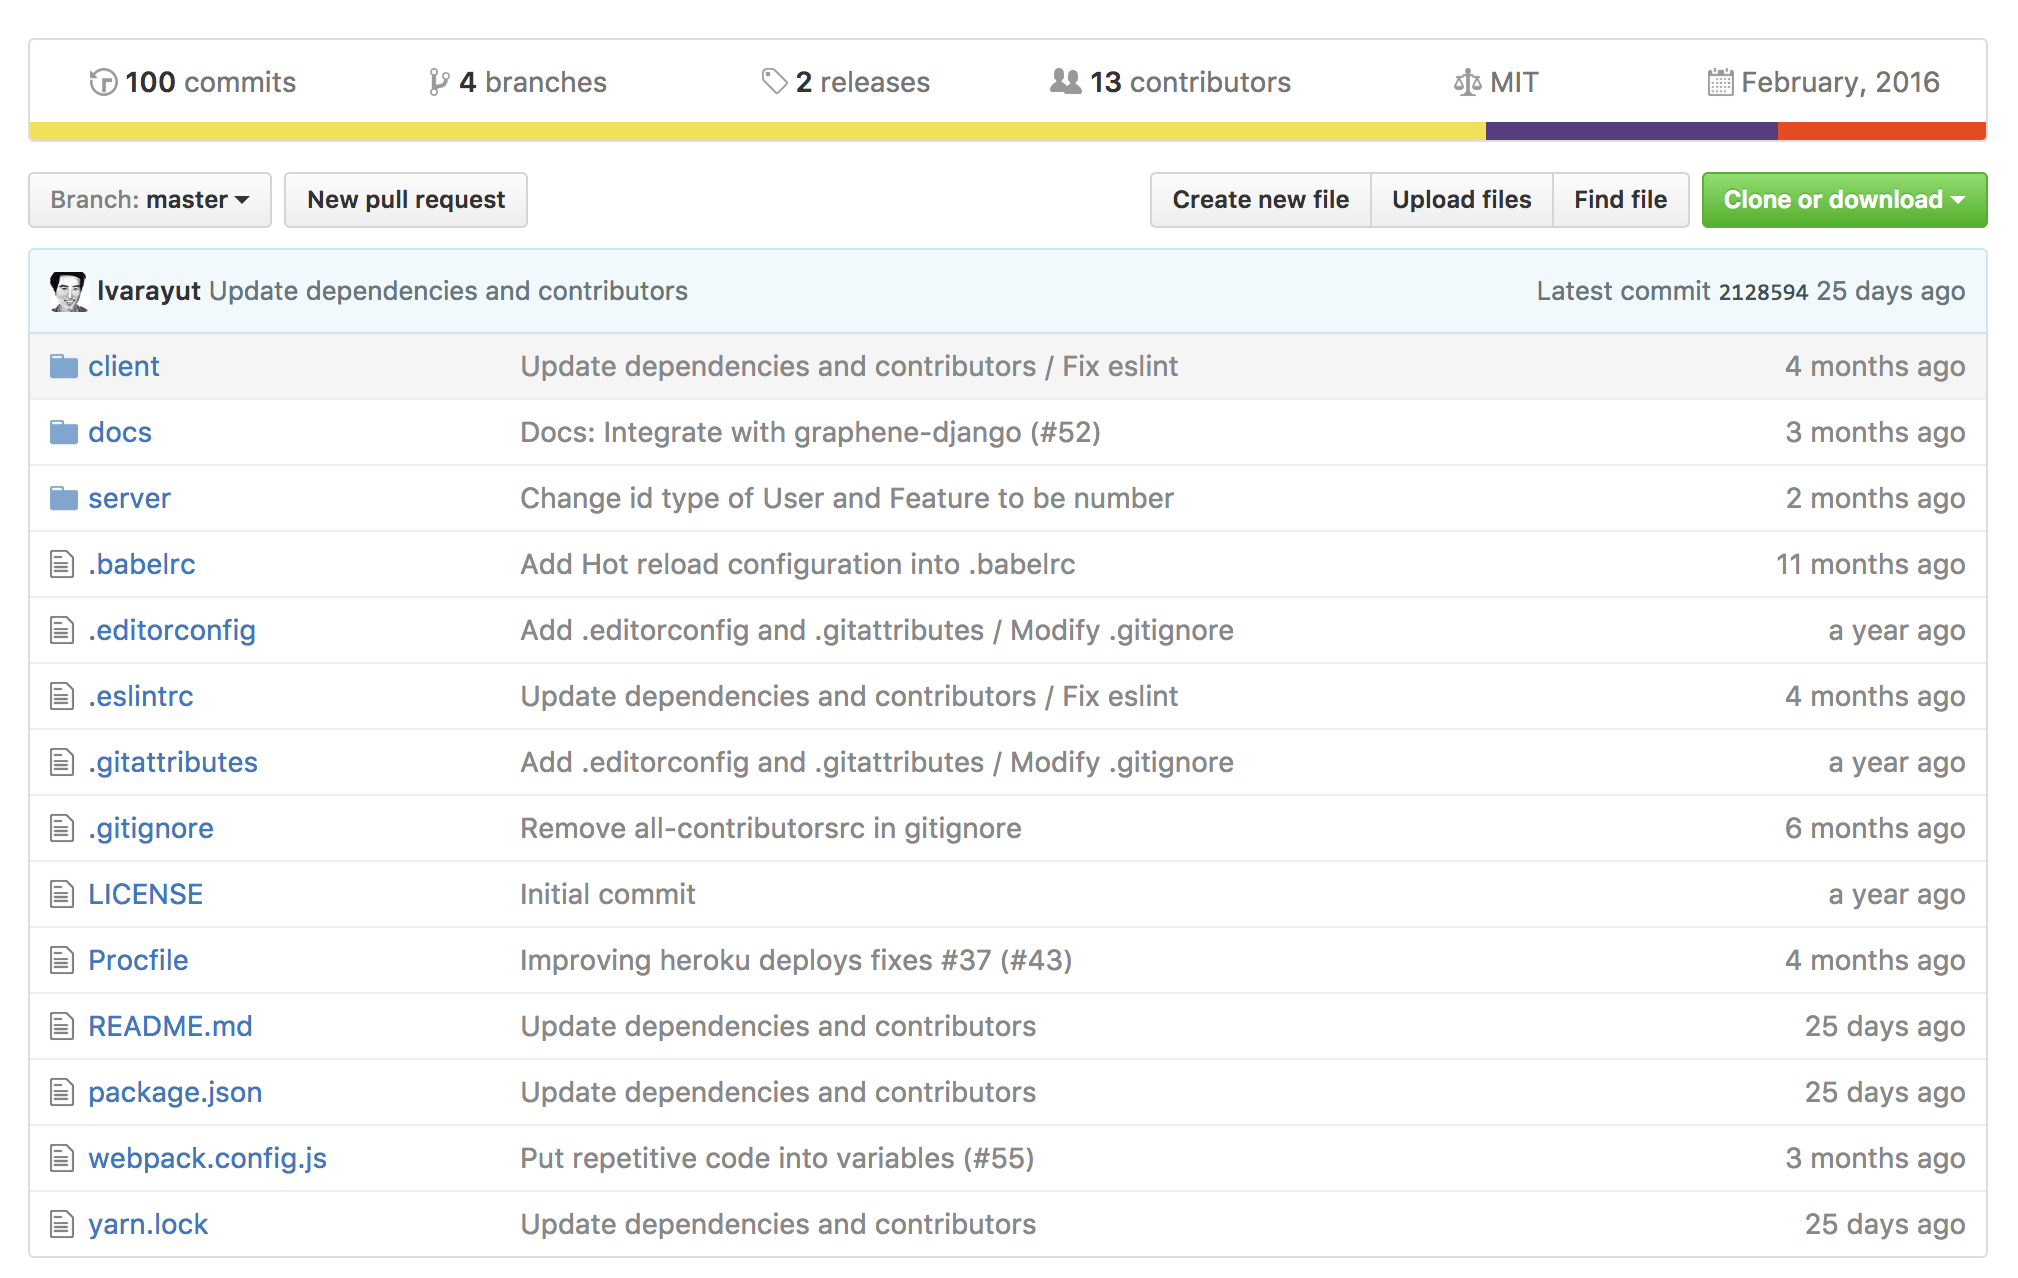Viewport: 2018px width, 1278px height.
Task: Click the yellow JavaScript language bar segment
Action: [757, 131]
